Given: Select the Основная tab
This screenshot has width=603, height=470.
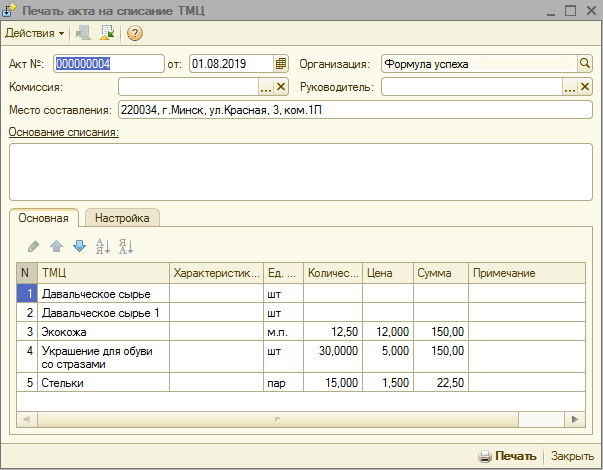Looking at the screenshot, I should click(x=43, y=217).
